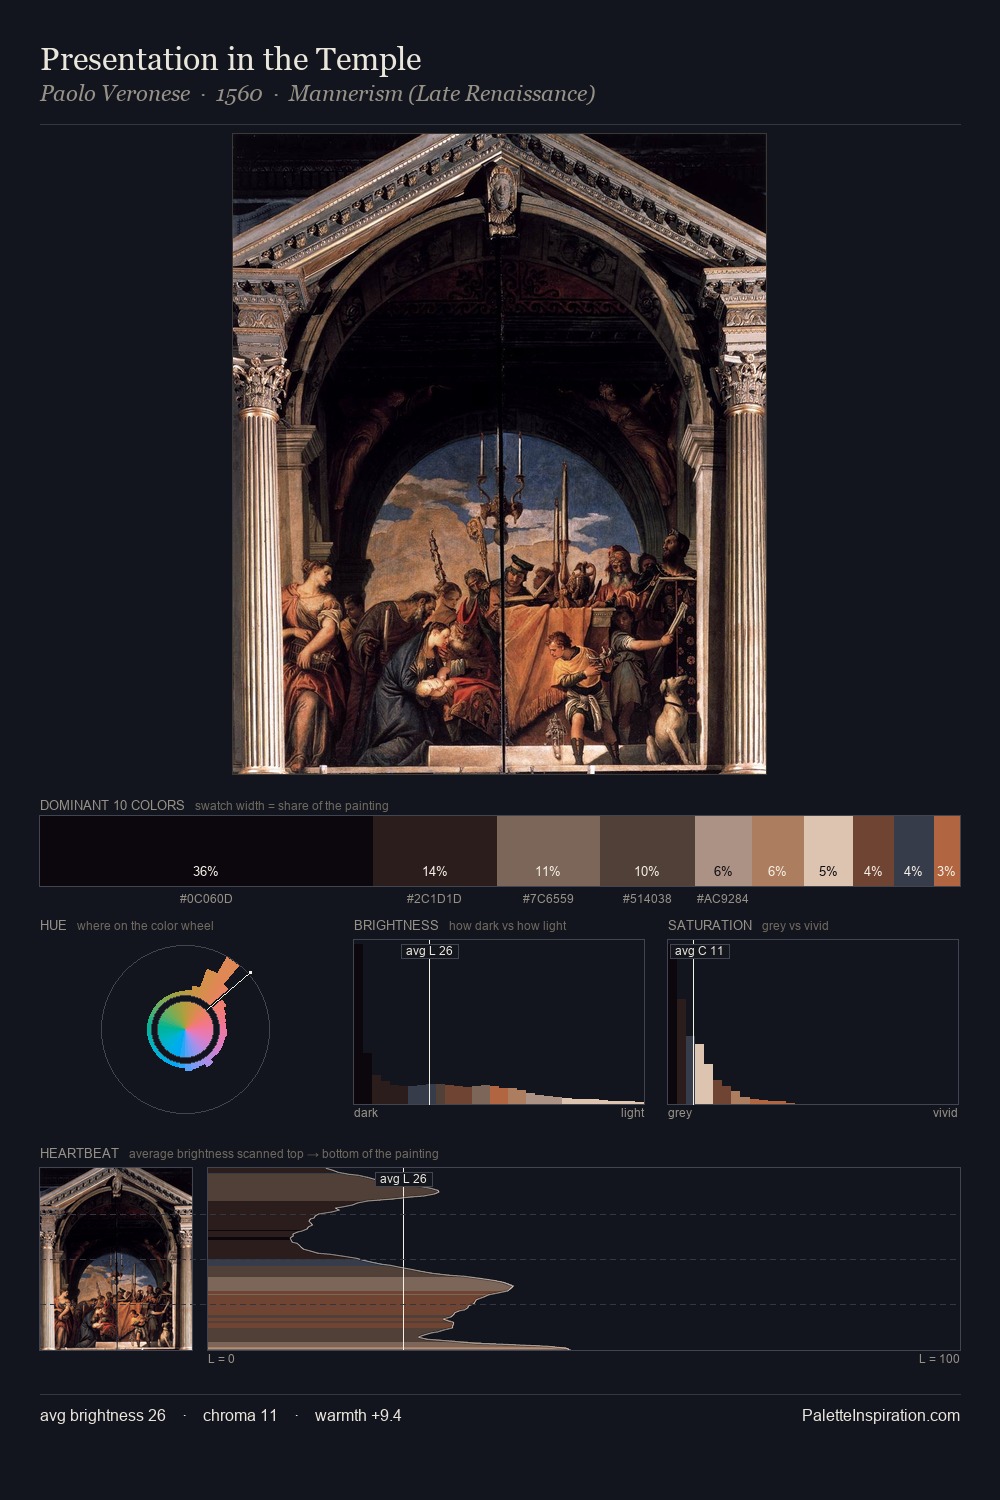Click the BRIGHTNESS section heading
This screenshot has height=1500, width=1000.
click(396, 925)
